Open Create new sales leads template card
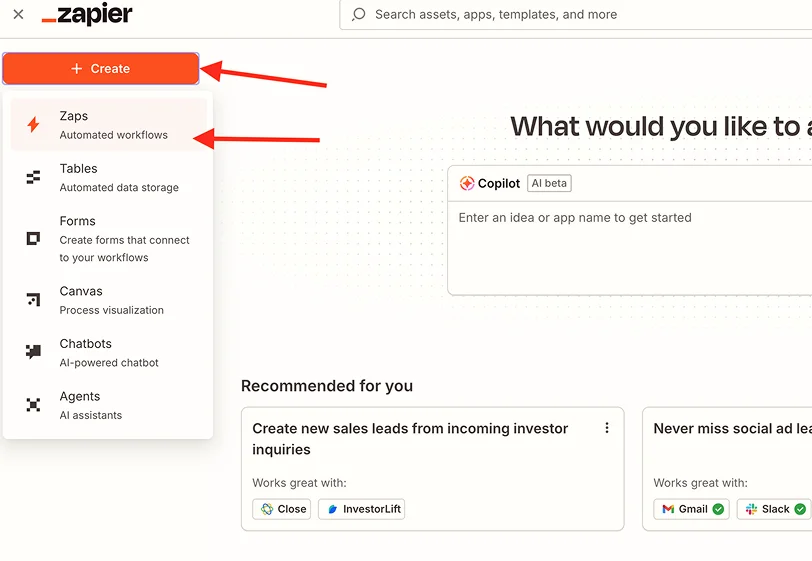 pyautogui.click(x=432, y=469)
